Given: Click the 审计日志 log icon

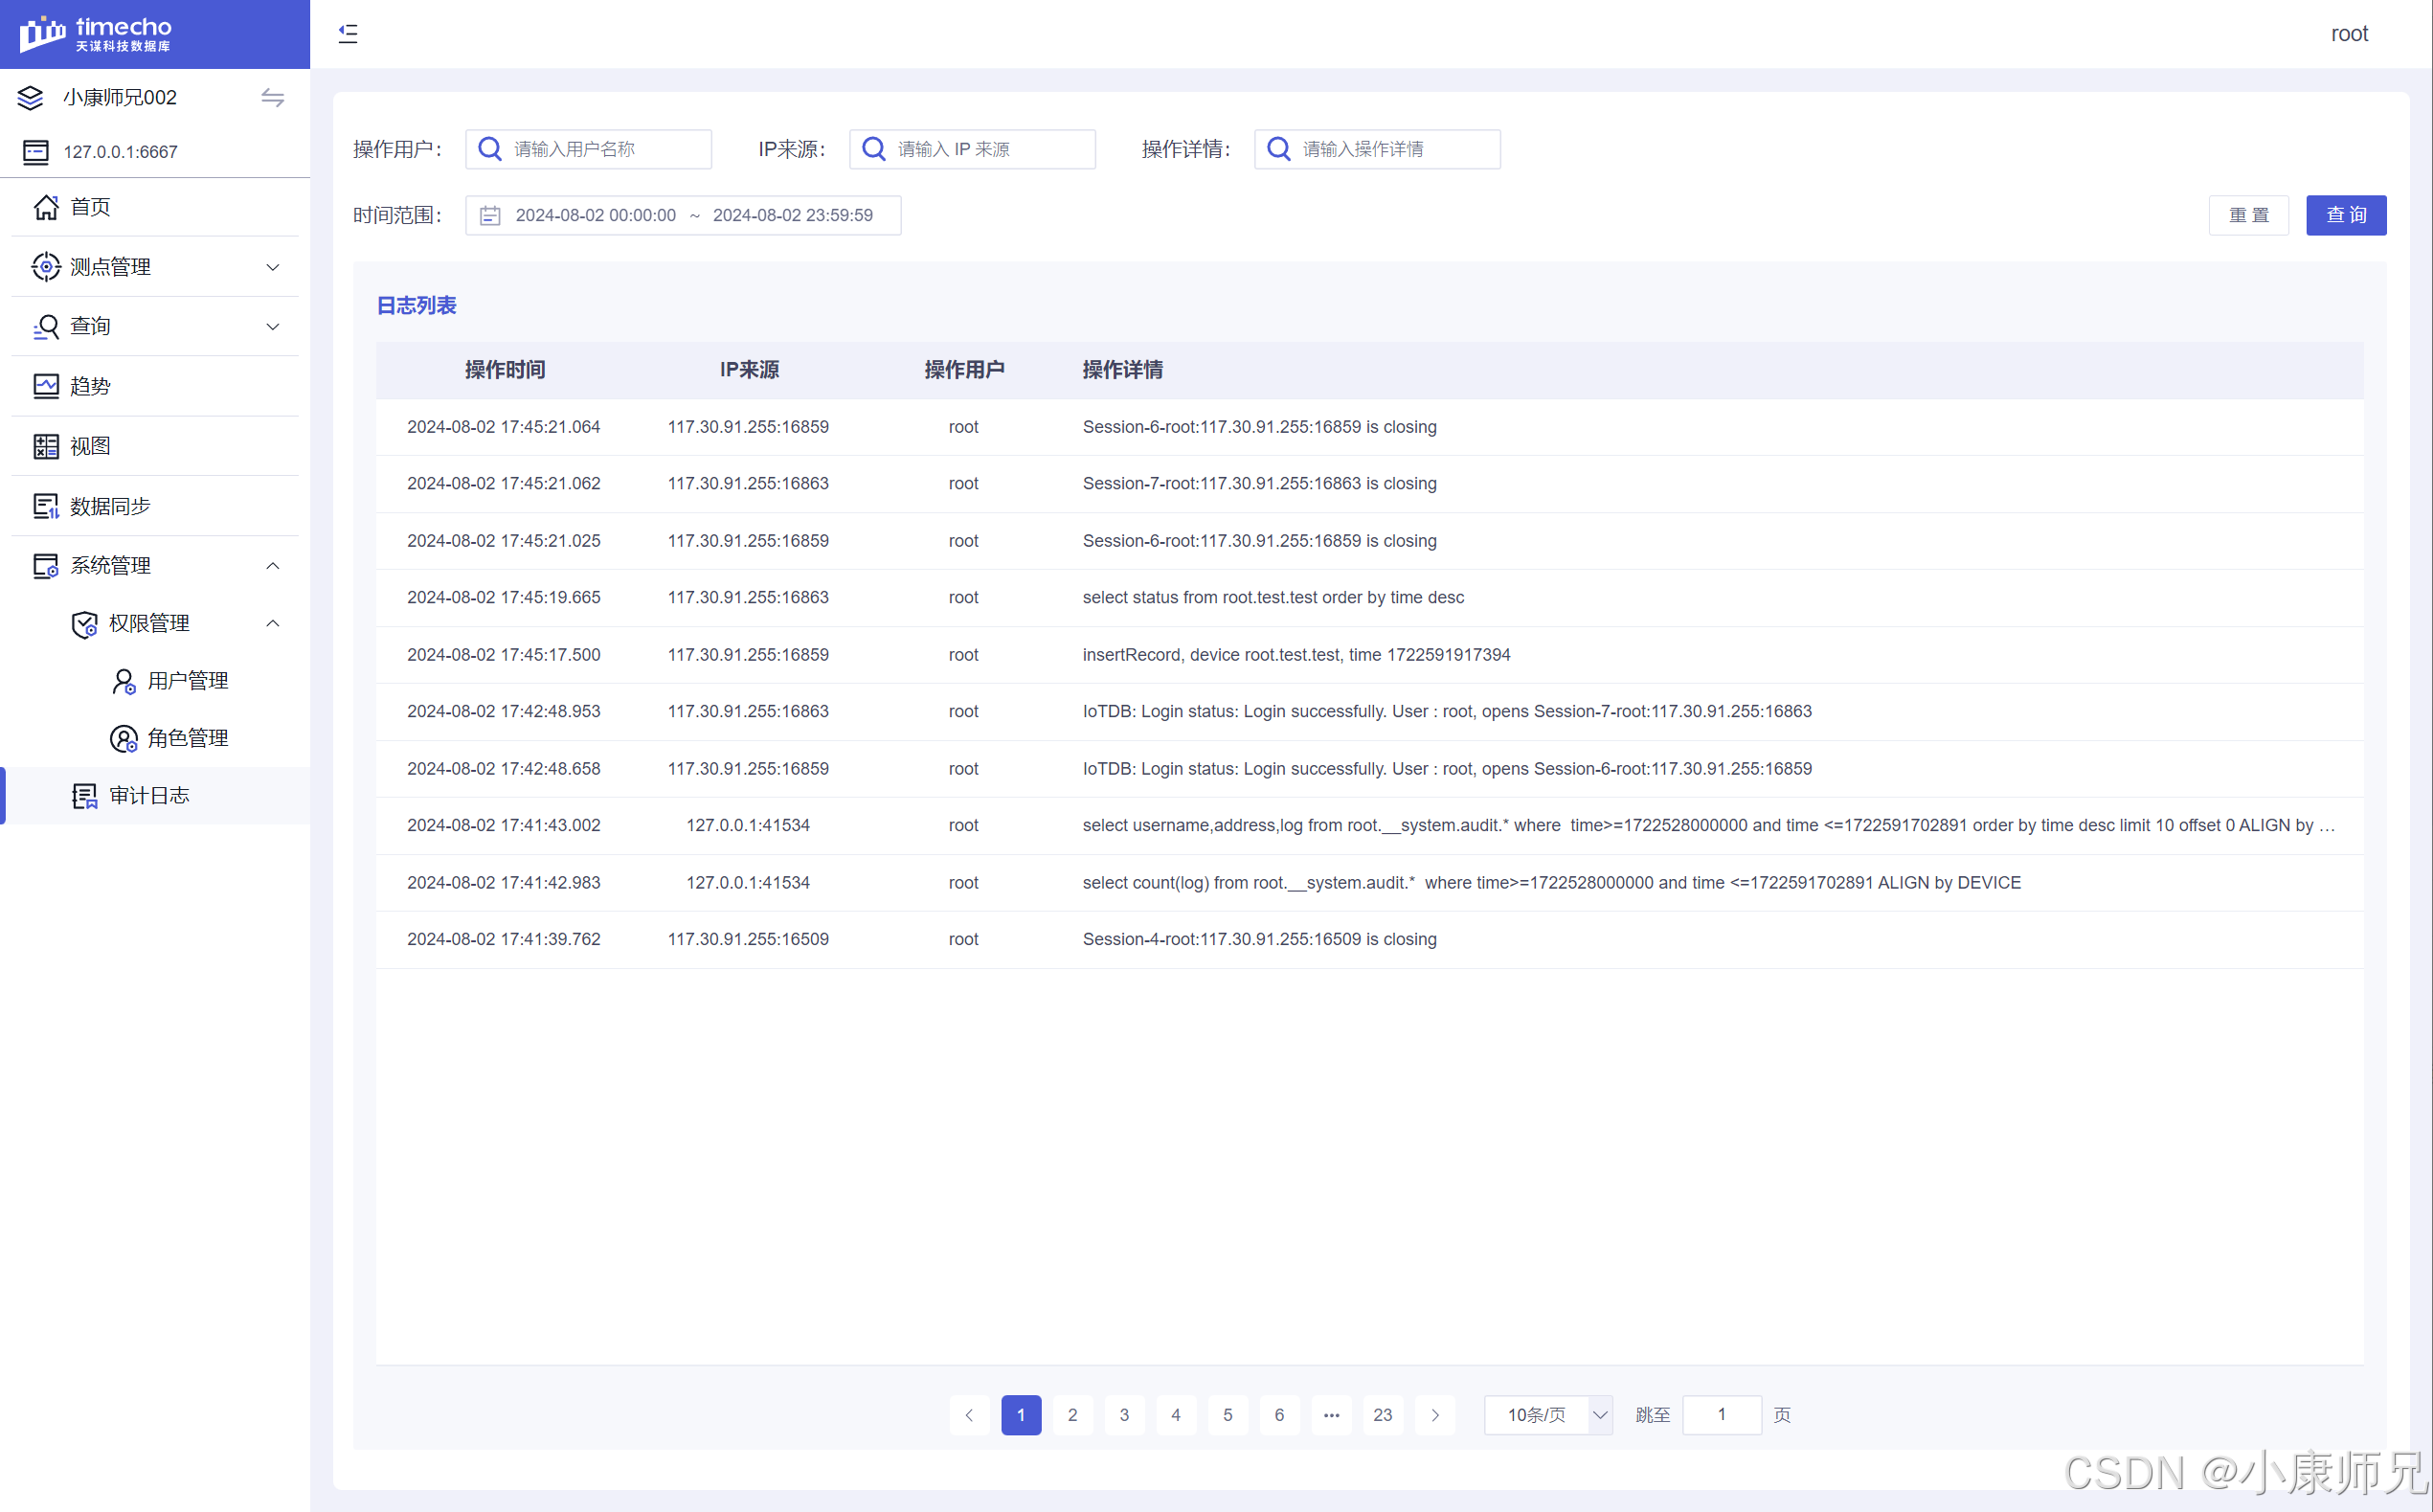Looking at the screenshot, I should (85, 796).
